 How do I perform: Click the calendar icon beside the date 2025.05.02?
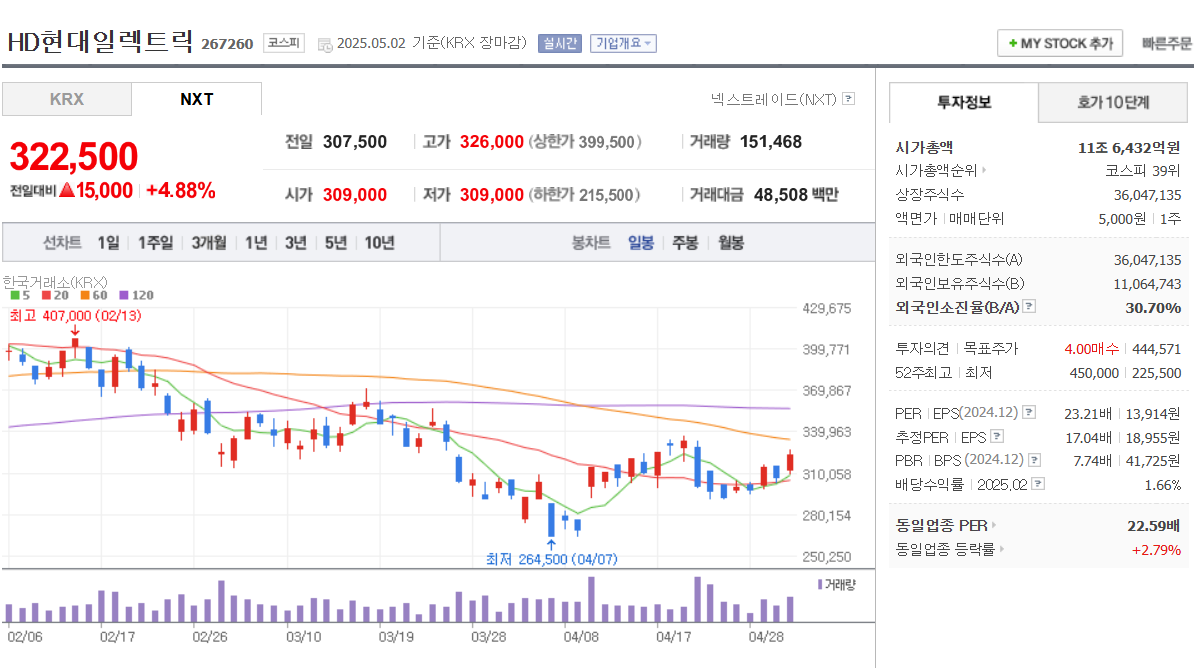click(x=324, y=45)
